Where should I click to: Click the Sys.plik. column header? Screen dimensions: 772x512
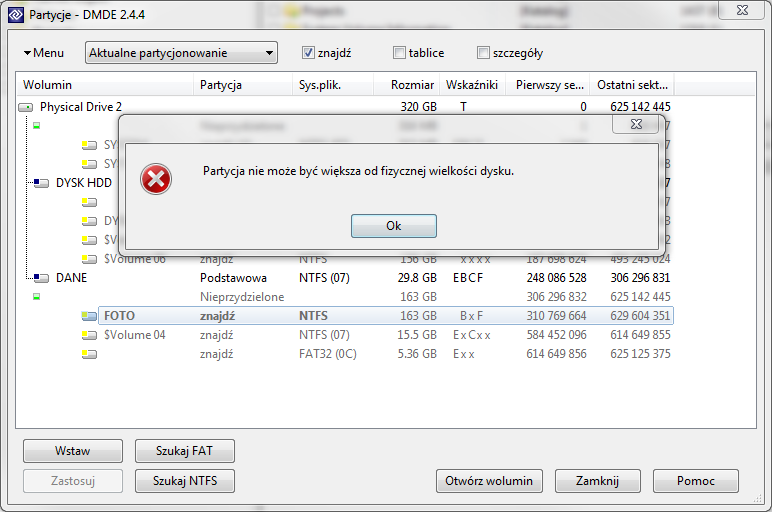click(333, 85)
